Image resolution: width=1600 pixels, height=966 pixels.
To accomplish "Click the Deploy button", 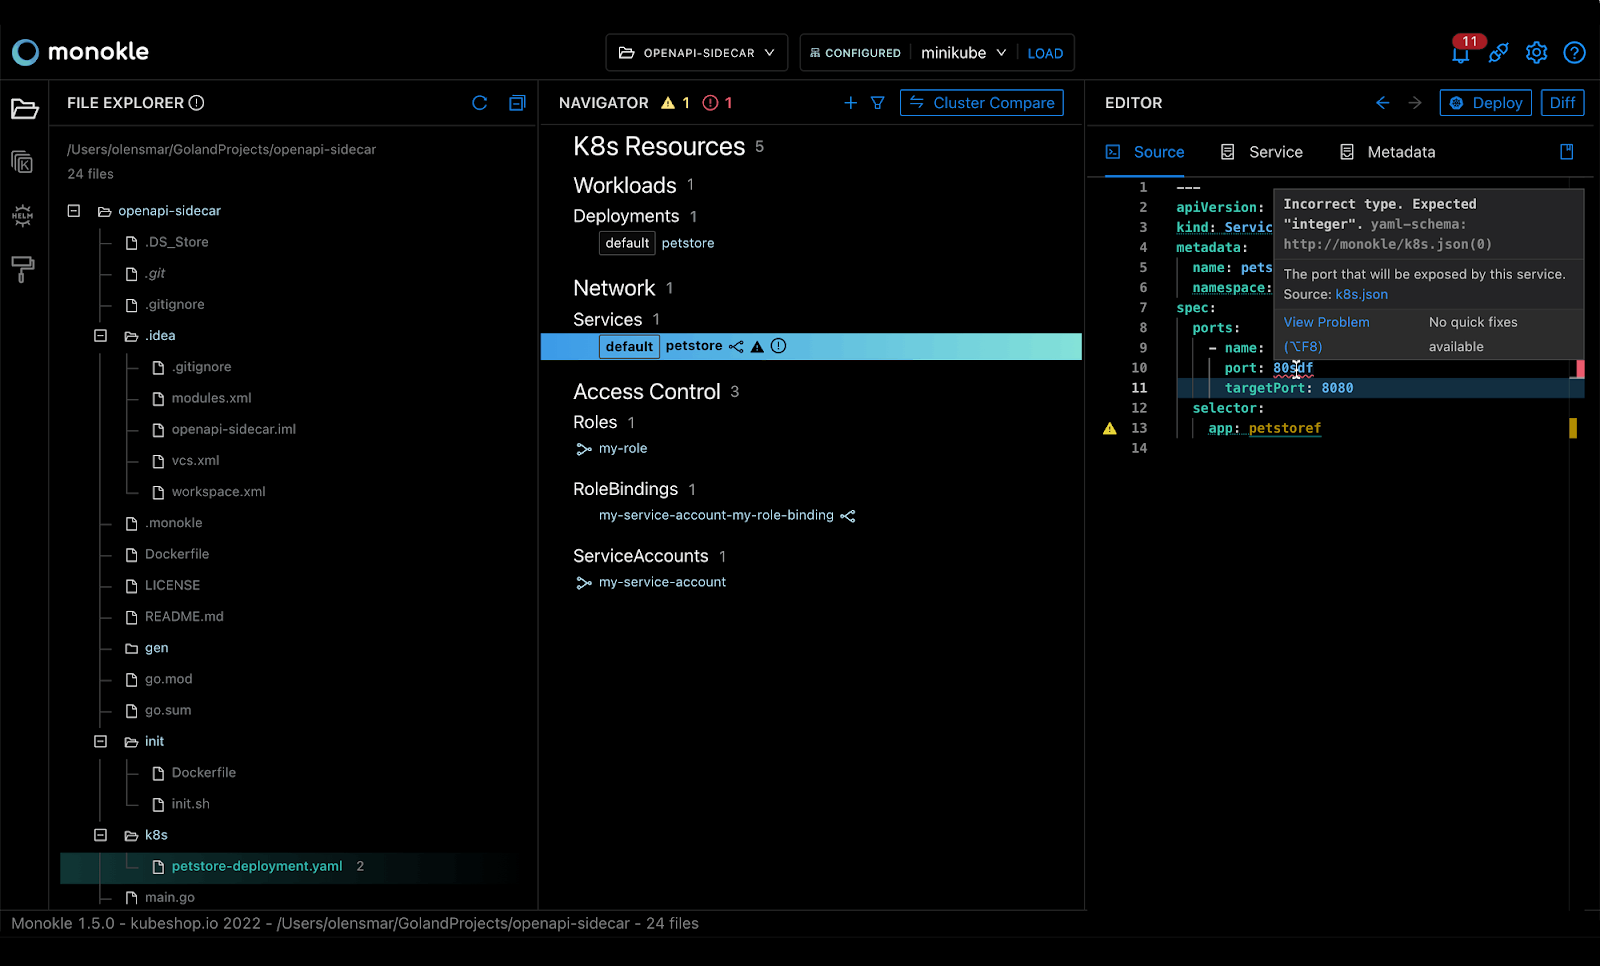I will coord(1485,103).
